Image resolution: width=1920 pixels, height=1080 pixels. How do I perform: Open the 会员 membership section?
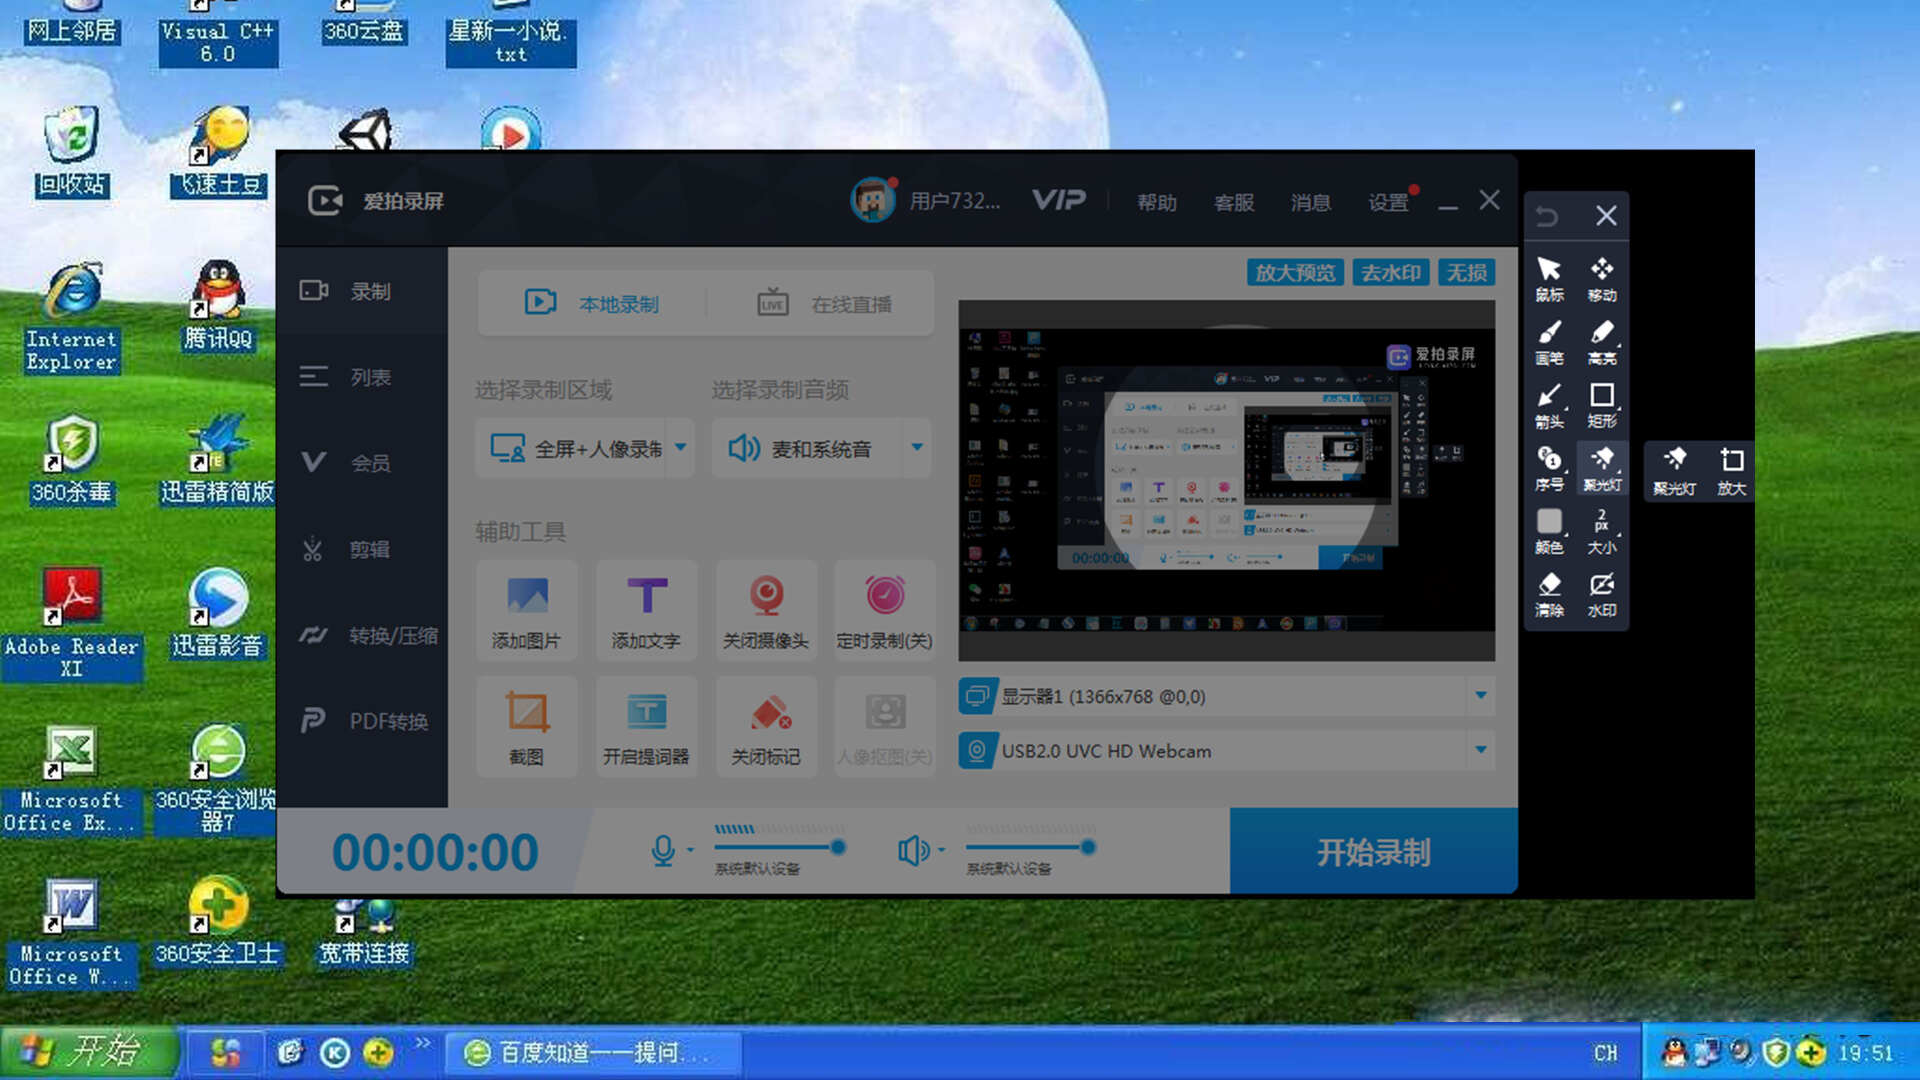362,463
